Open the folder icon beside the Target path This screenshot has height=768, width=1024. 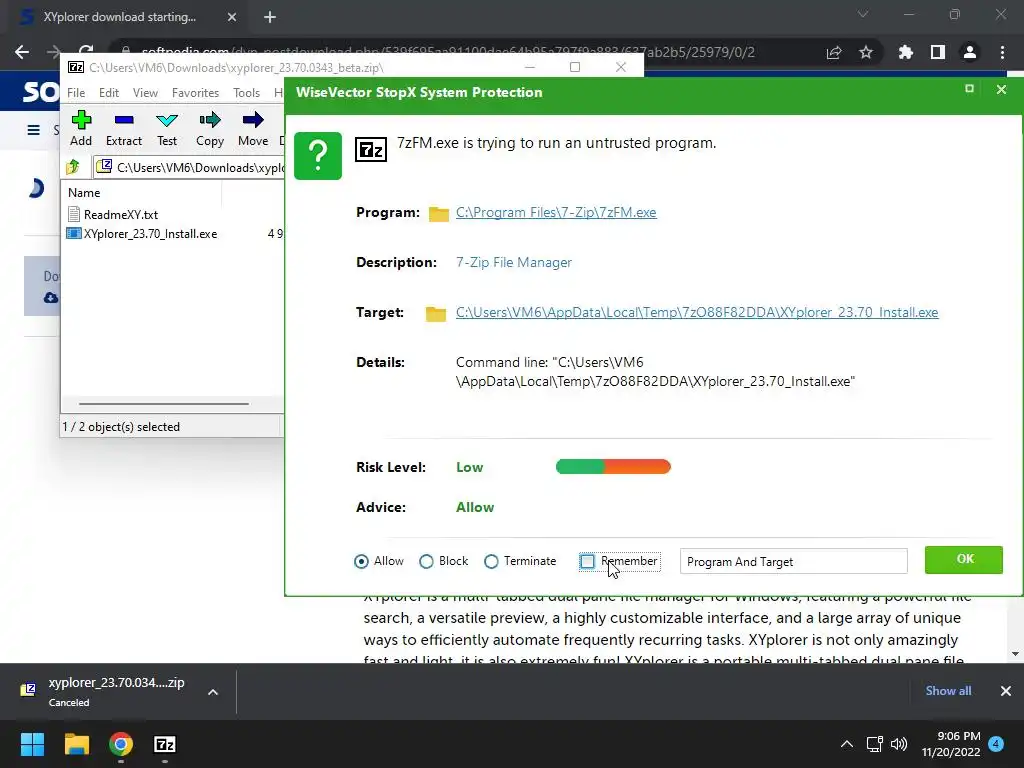click(436, 313)
